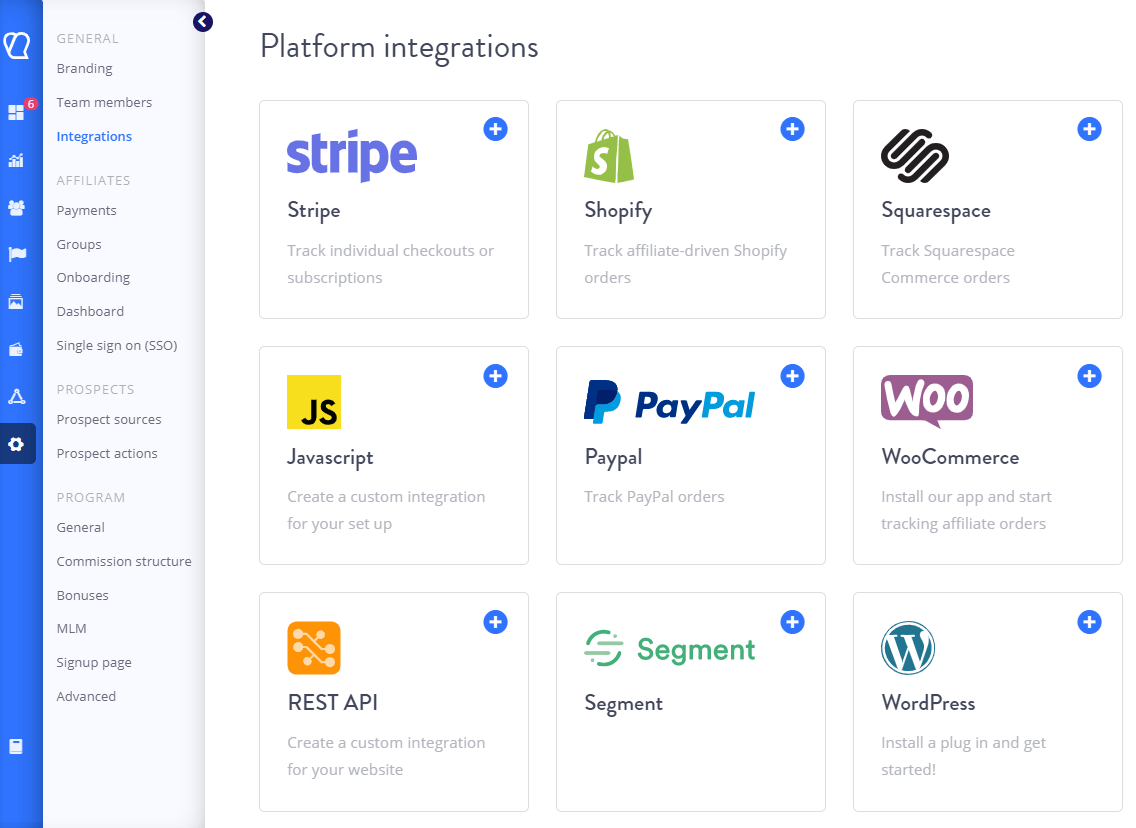Add the REST API integration via plus icon
Viewport: 1136px width, 828px height.
tap(496, 622)
